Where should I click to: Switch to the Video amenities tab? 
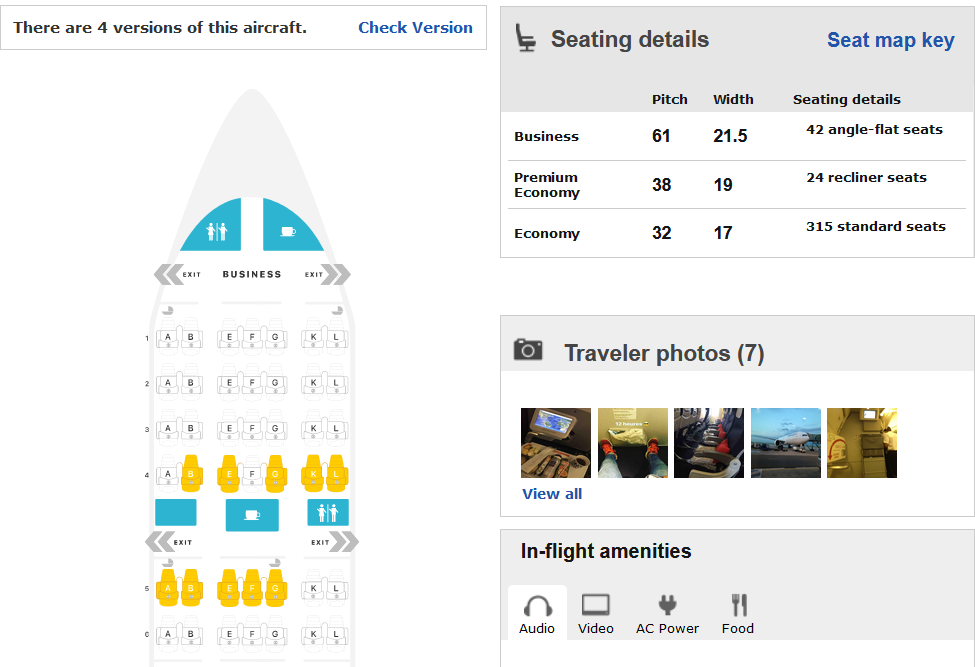tap(596, 614)
